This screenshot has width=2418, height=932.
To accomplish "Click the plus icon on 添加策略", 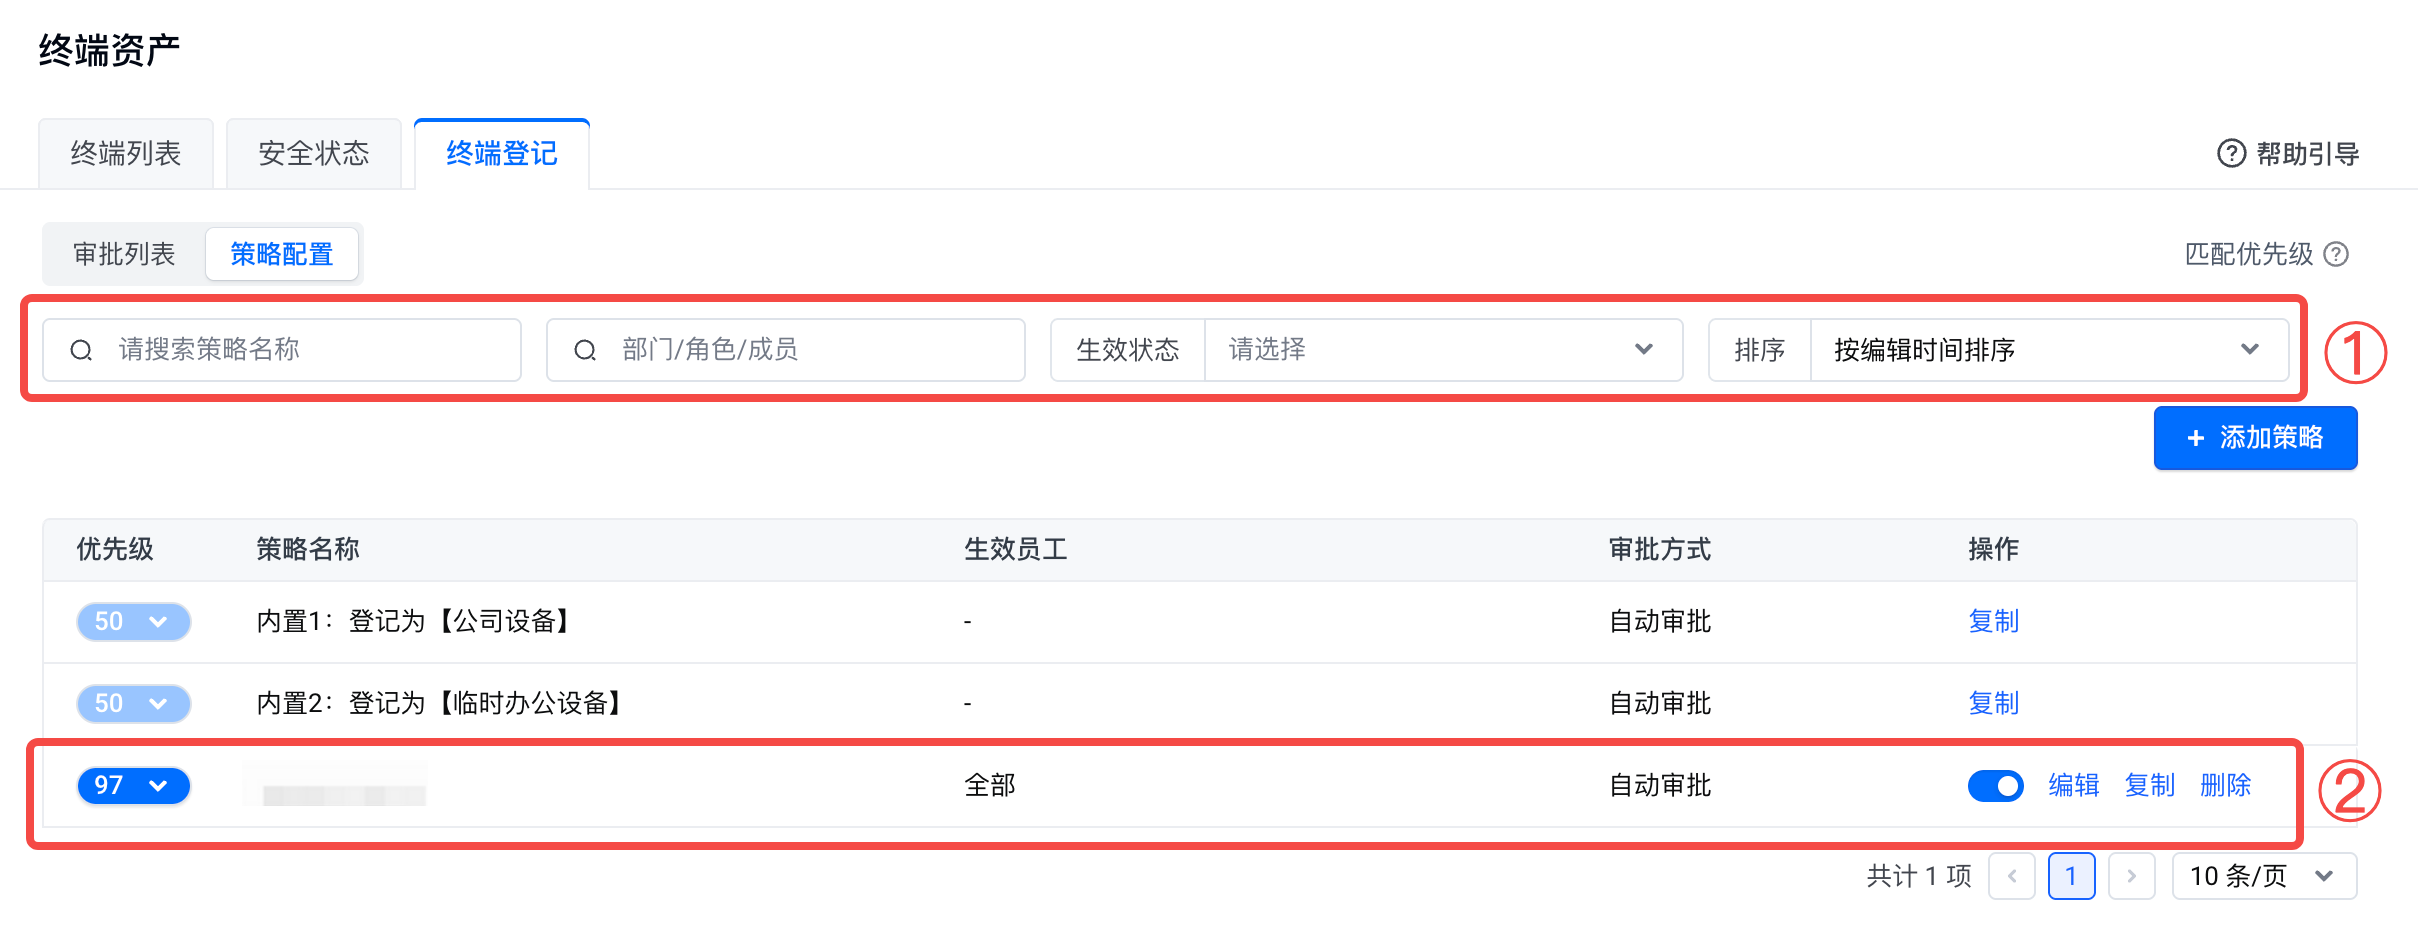I will (2196, 438).
